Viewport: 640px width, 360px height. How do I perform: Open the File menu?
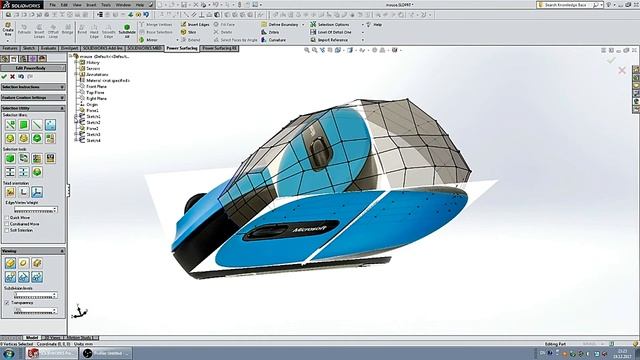click(x=53, y=5)
